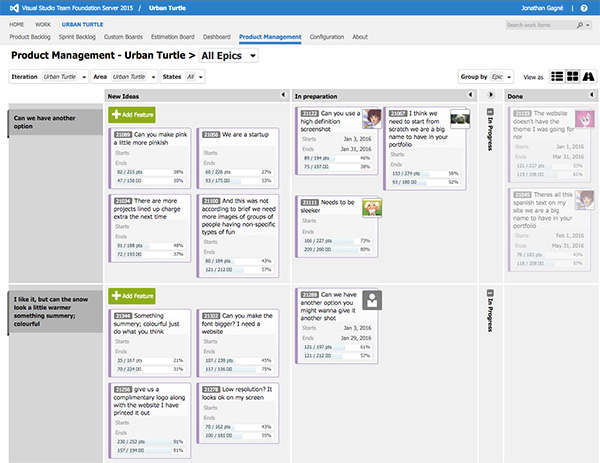Click the 230 / 252 pts progress bar
The image size is (600, 463).
click(x=150, y=442)
